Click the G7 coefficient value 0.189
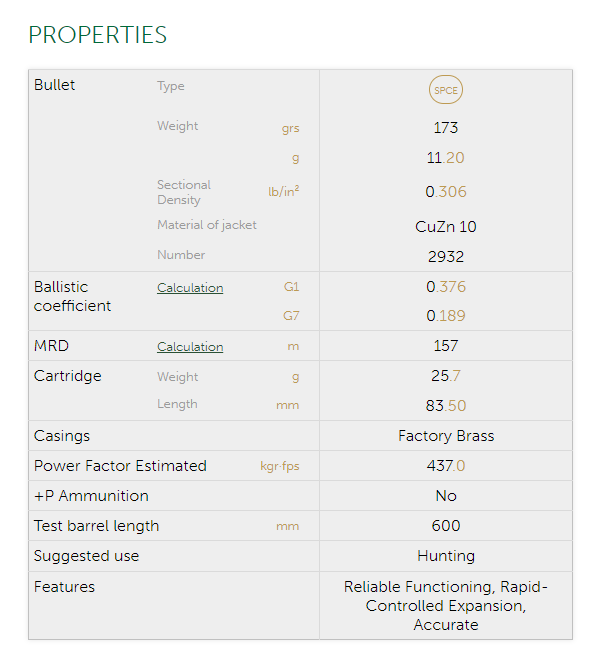This screenshot has height=671, width=601. (x=446, y=316)
